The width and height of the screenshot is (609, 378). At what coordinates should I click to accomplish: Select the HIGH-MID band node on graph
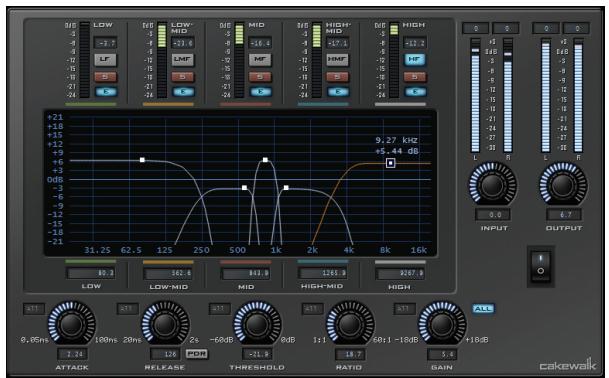pos(286,188)
